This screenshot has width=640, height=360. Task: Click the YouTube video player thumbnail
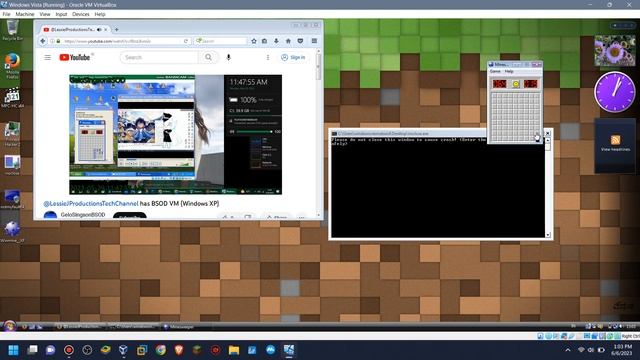176,135
